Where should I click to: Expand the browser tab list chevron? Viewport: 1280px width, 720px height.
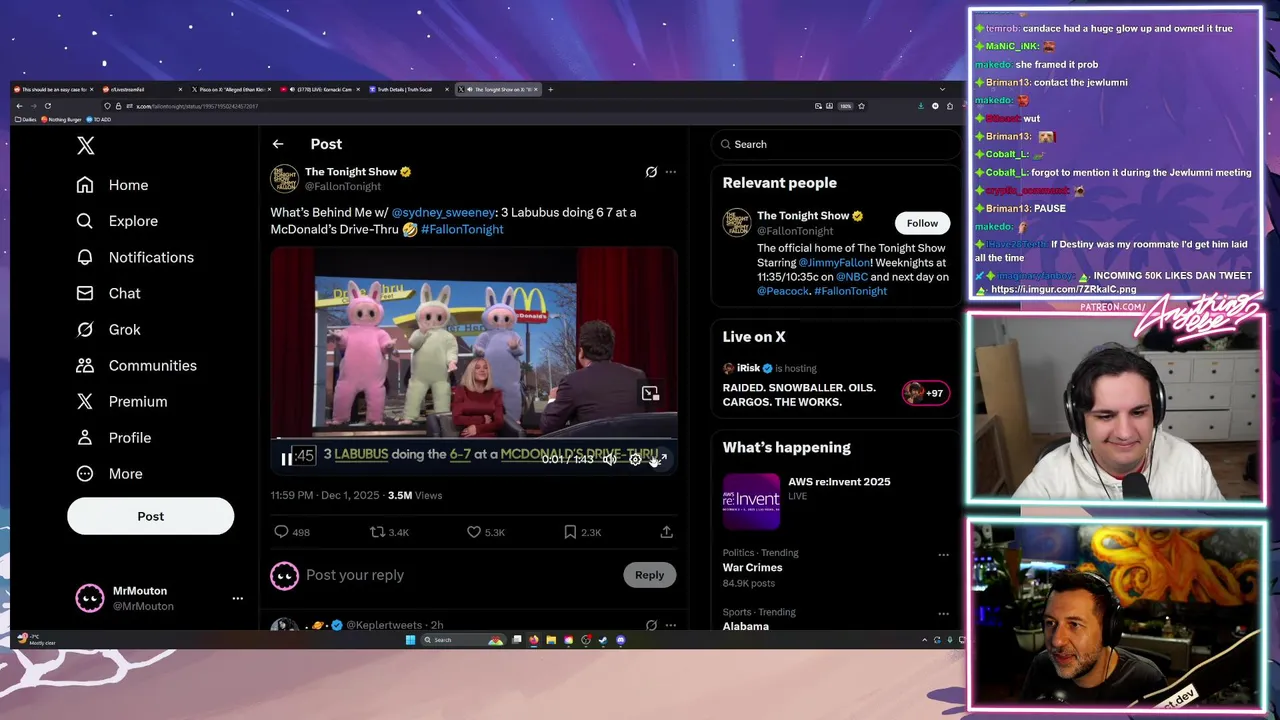pos(941,89)
